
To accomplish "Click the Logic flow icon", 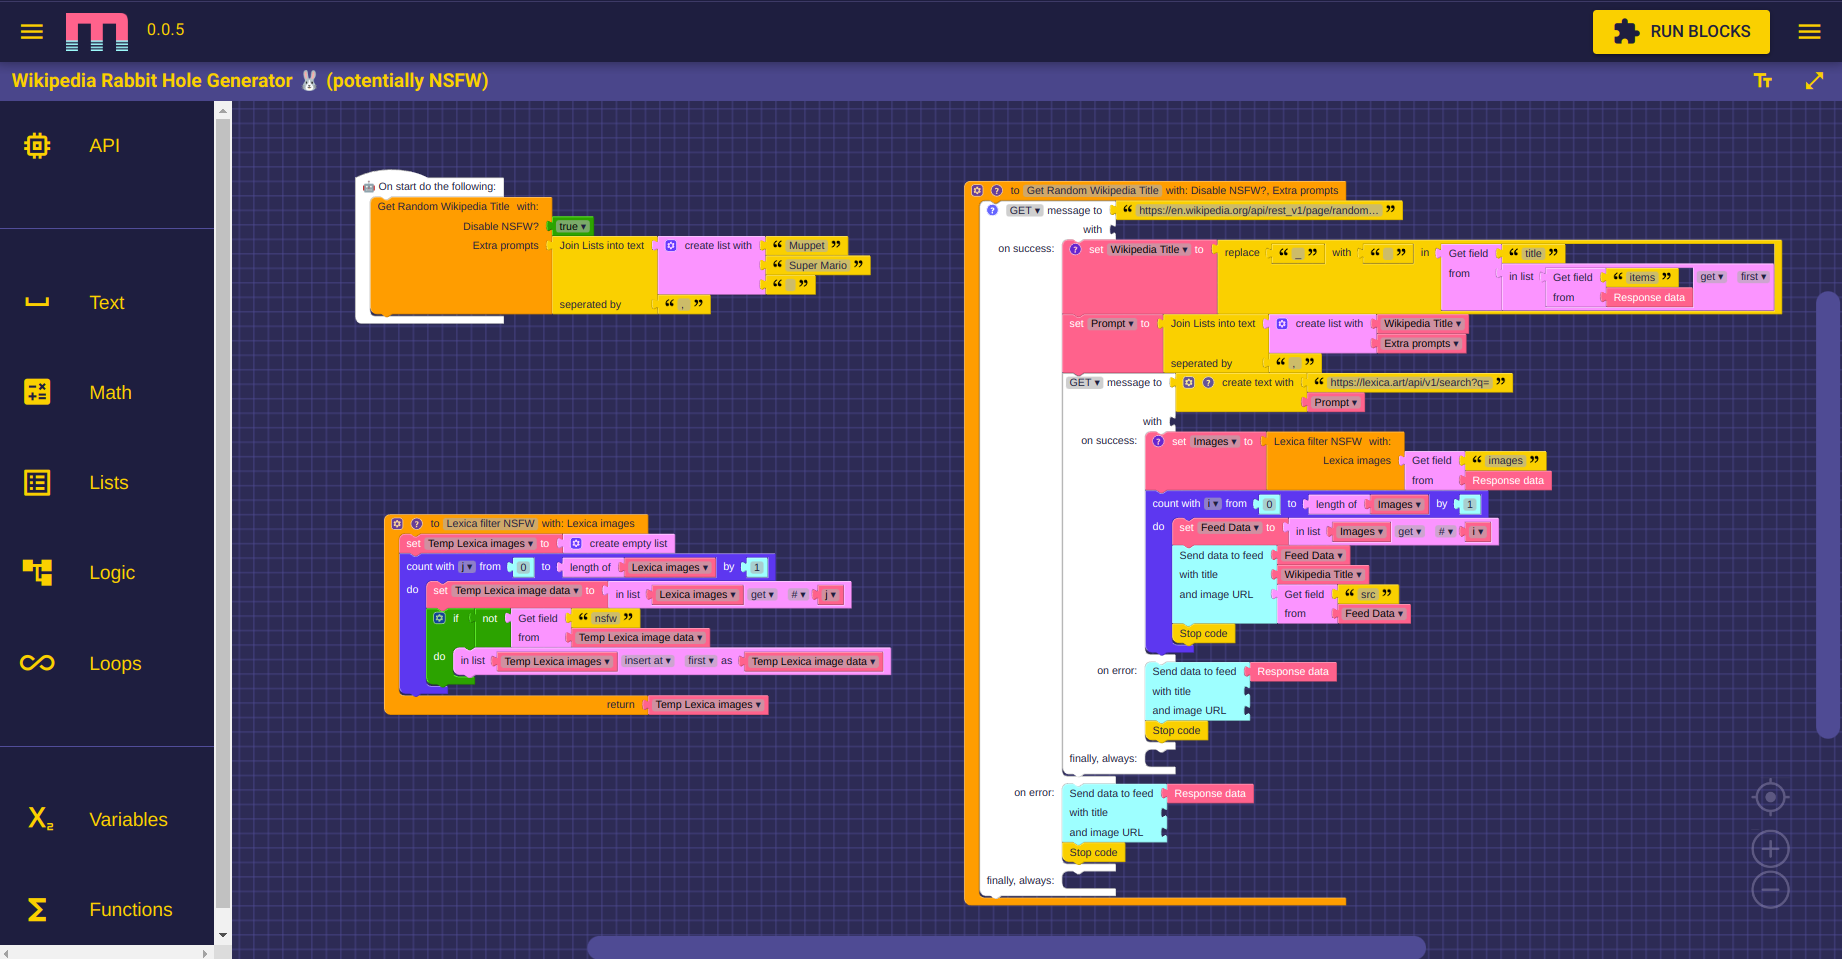I will click(37, 572).
